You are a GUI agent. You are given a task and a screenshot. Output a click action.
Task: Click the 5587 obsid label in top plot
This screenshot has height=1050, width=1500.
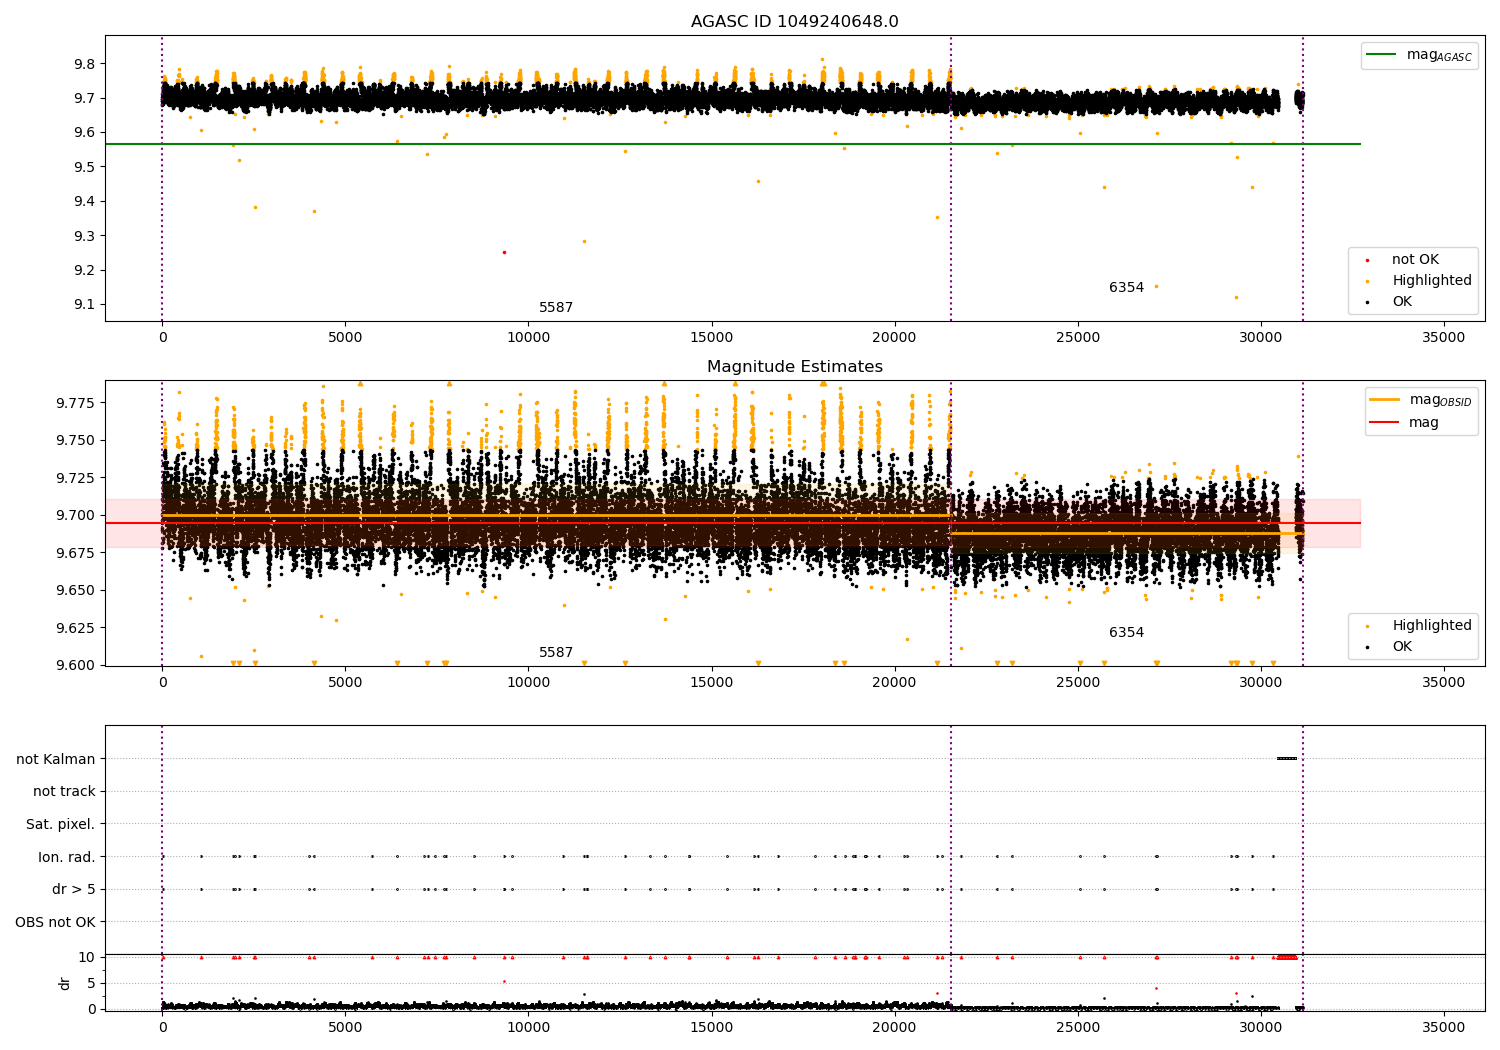556,308
